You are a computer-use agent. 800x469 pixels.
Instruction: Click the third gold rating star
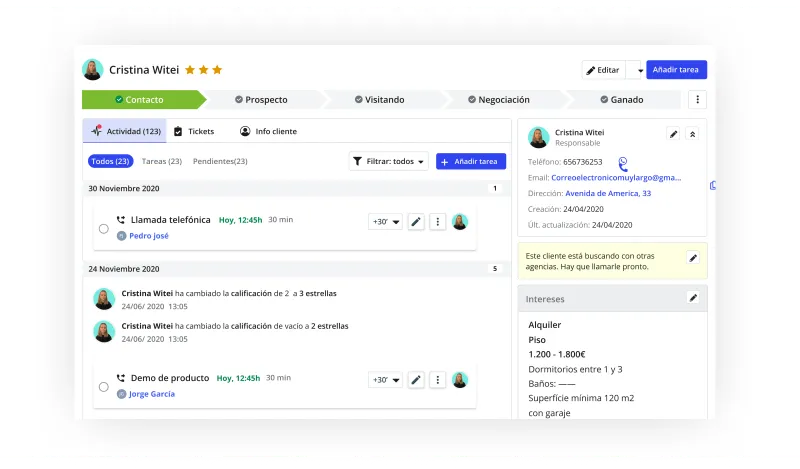(217, 70)
